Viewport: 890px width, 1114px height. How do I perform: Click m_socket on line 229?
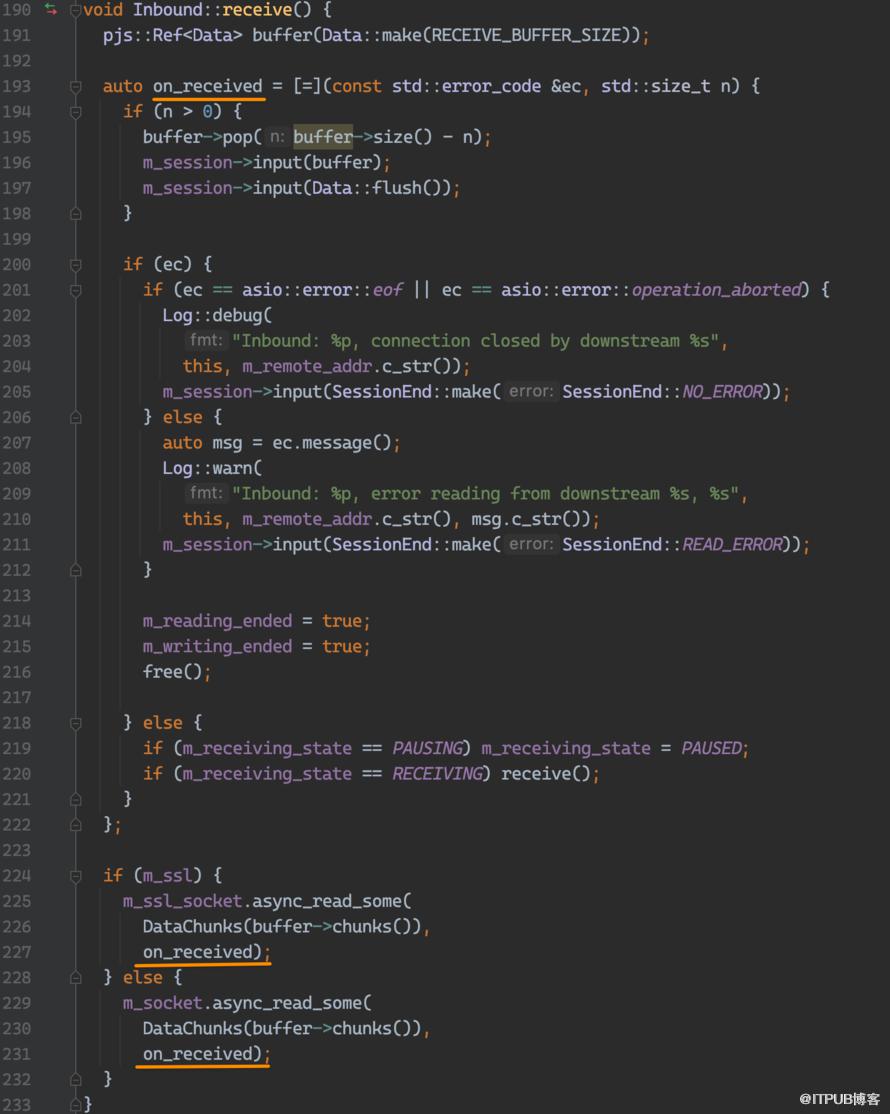(163, 1002)
